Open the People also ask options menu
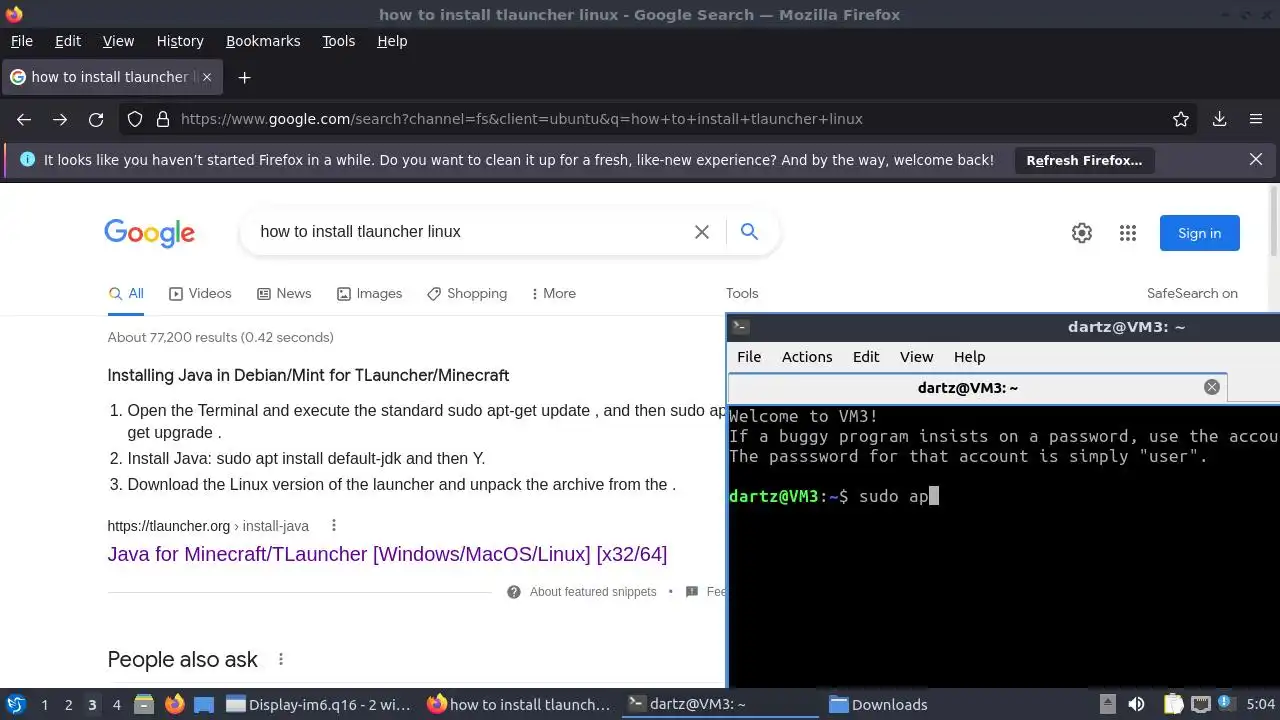 pyautogui.click(x=281, y=660)
